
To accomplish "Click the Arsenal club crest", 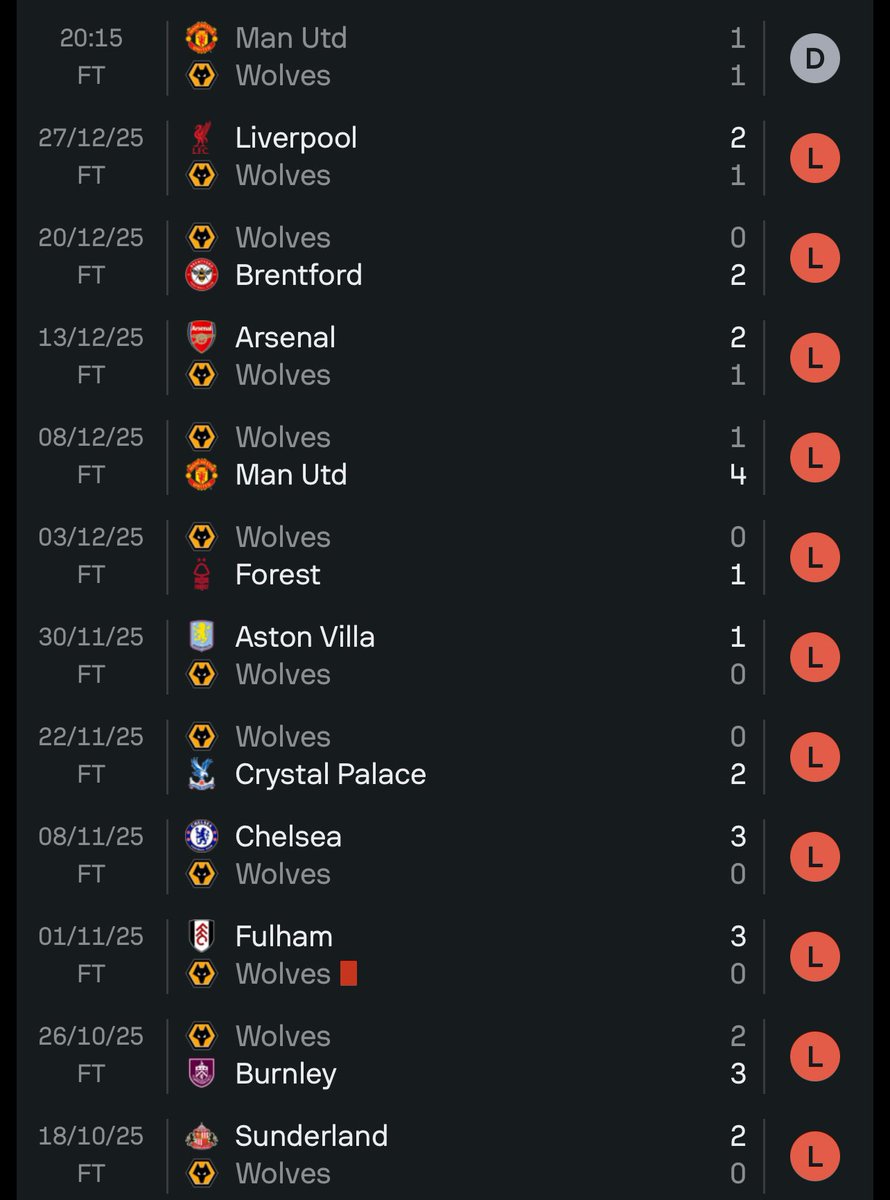I will 202,338.
